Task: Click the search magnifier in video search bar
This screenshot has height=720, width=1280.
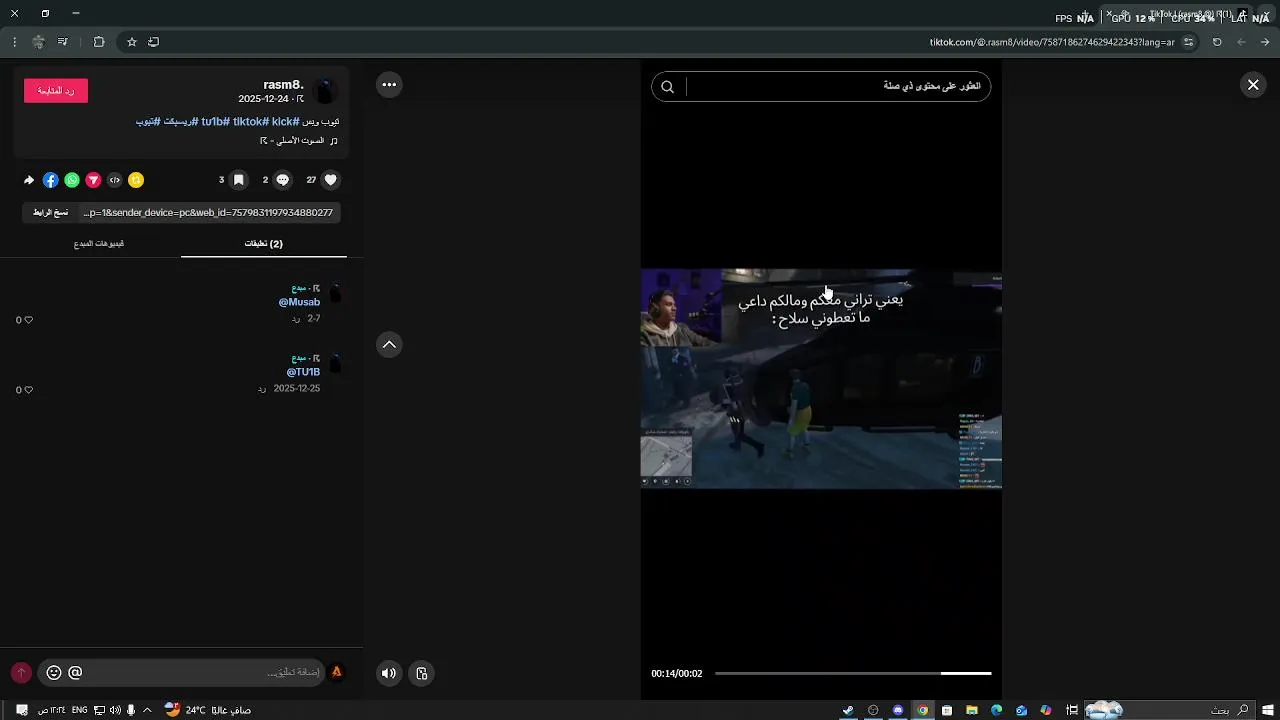Action: click(668, 87)
